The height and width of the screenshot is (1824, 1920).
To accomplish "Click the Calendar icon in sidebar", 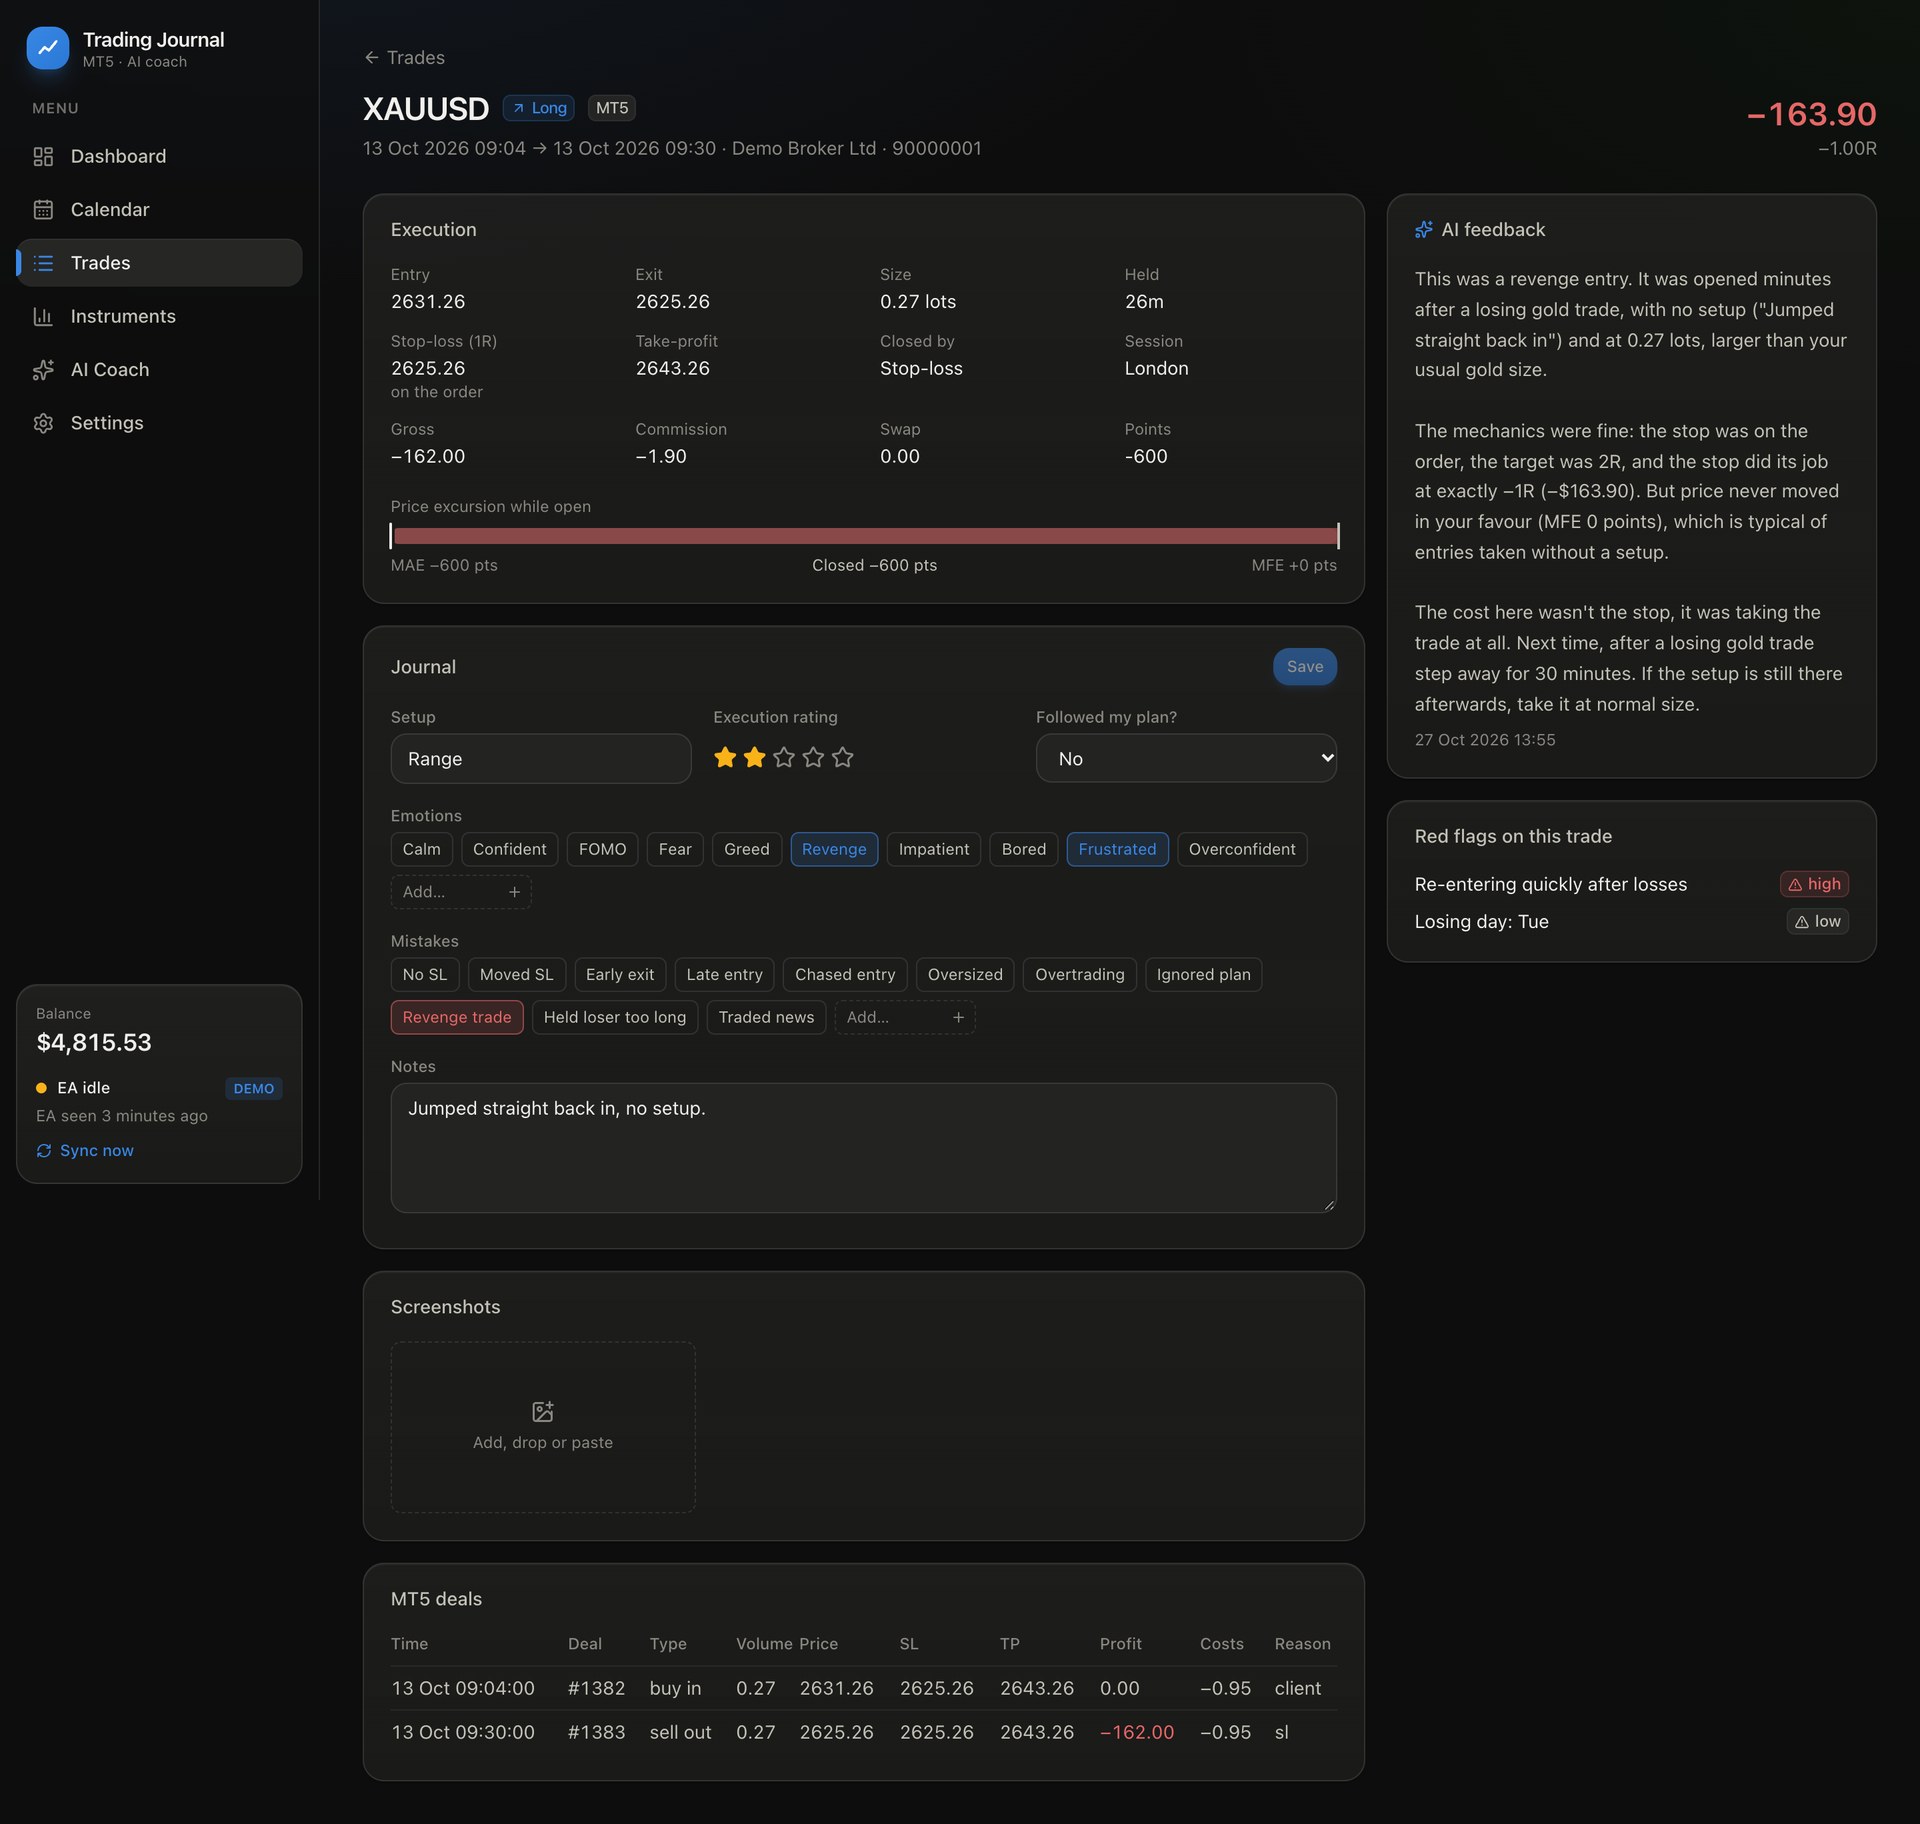I will pyautogui.click(x=43, y=209).
